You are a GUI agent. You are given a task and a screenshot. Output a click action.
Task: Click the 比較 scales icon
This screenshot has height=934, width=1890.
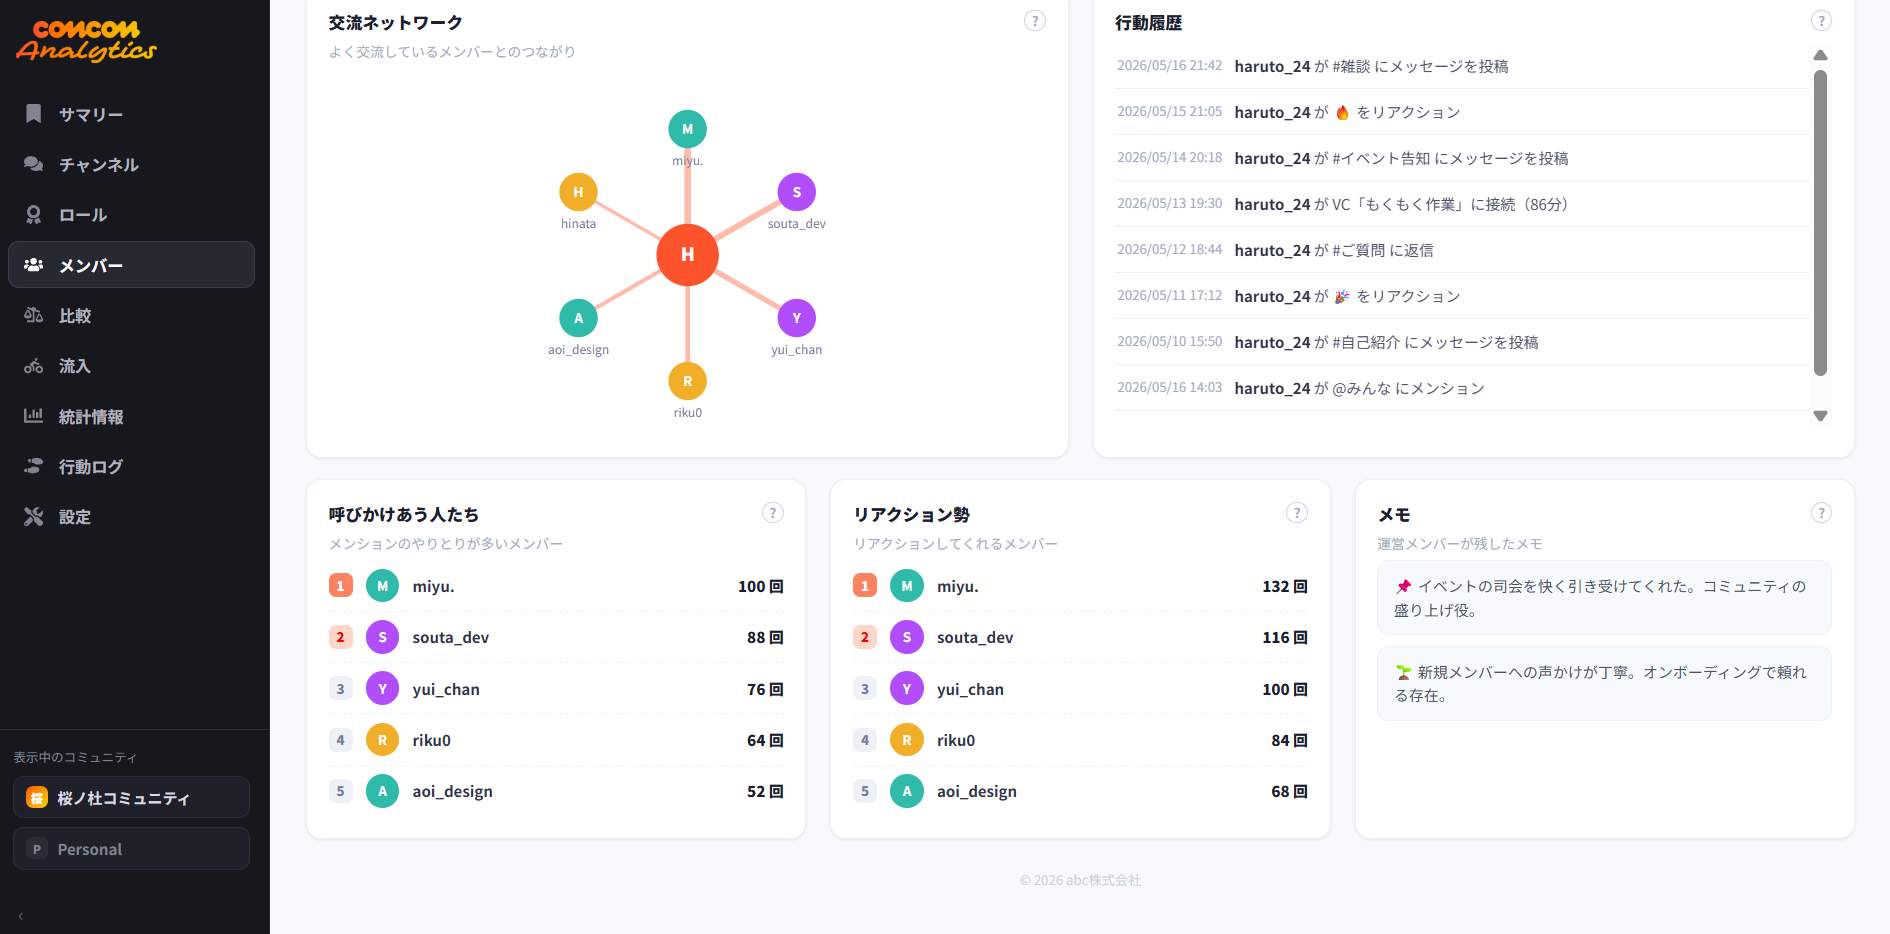point(33,315)
